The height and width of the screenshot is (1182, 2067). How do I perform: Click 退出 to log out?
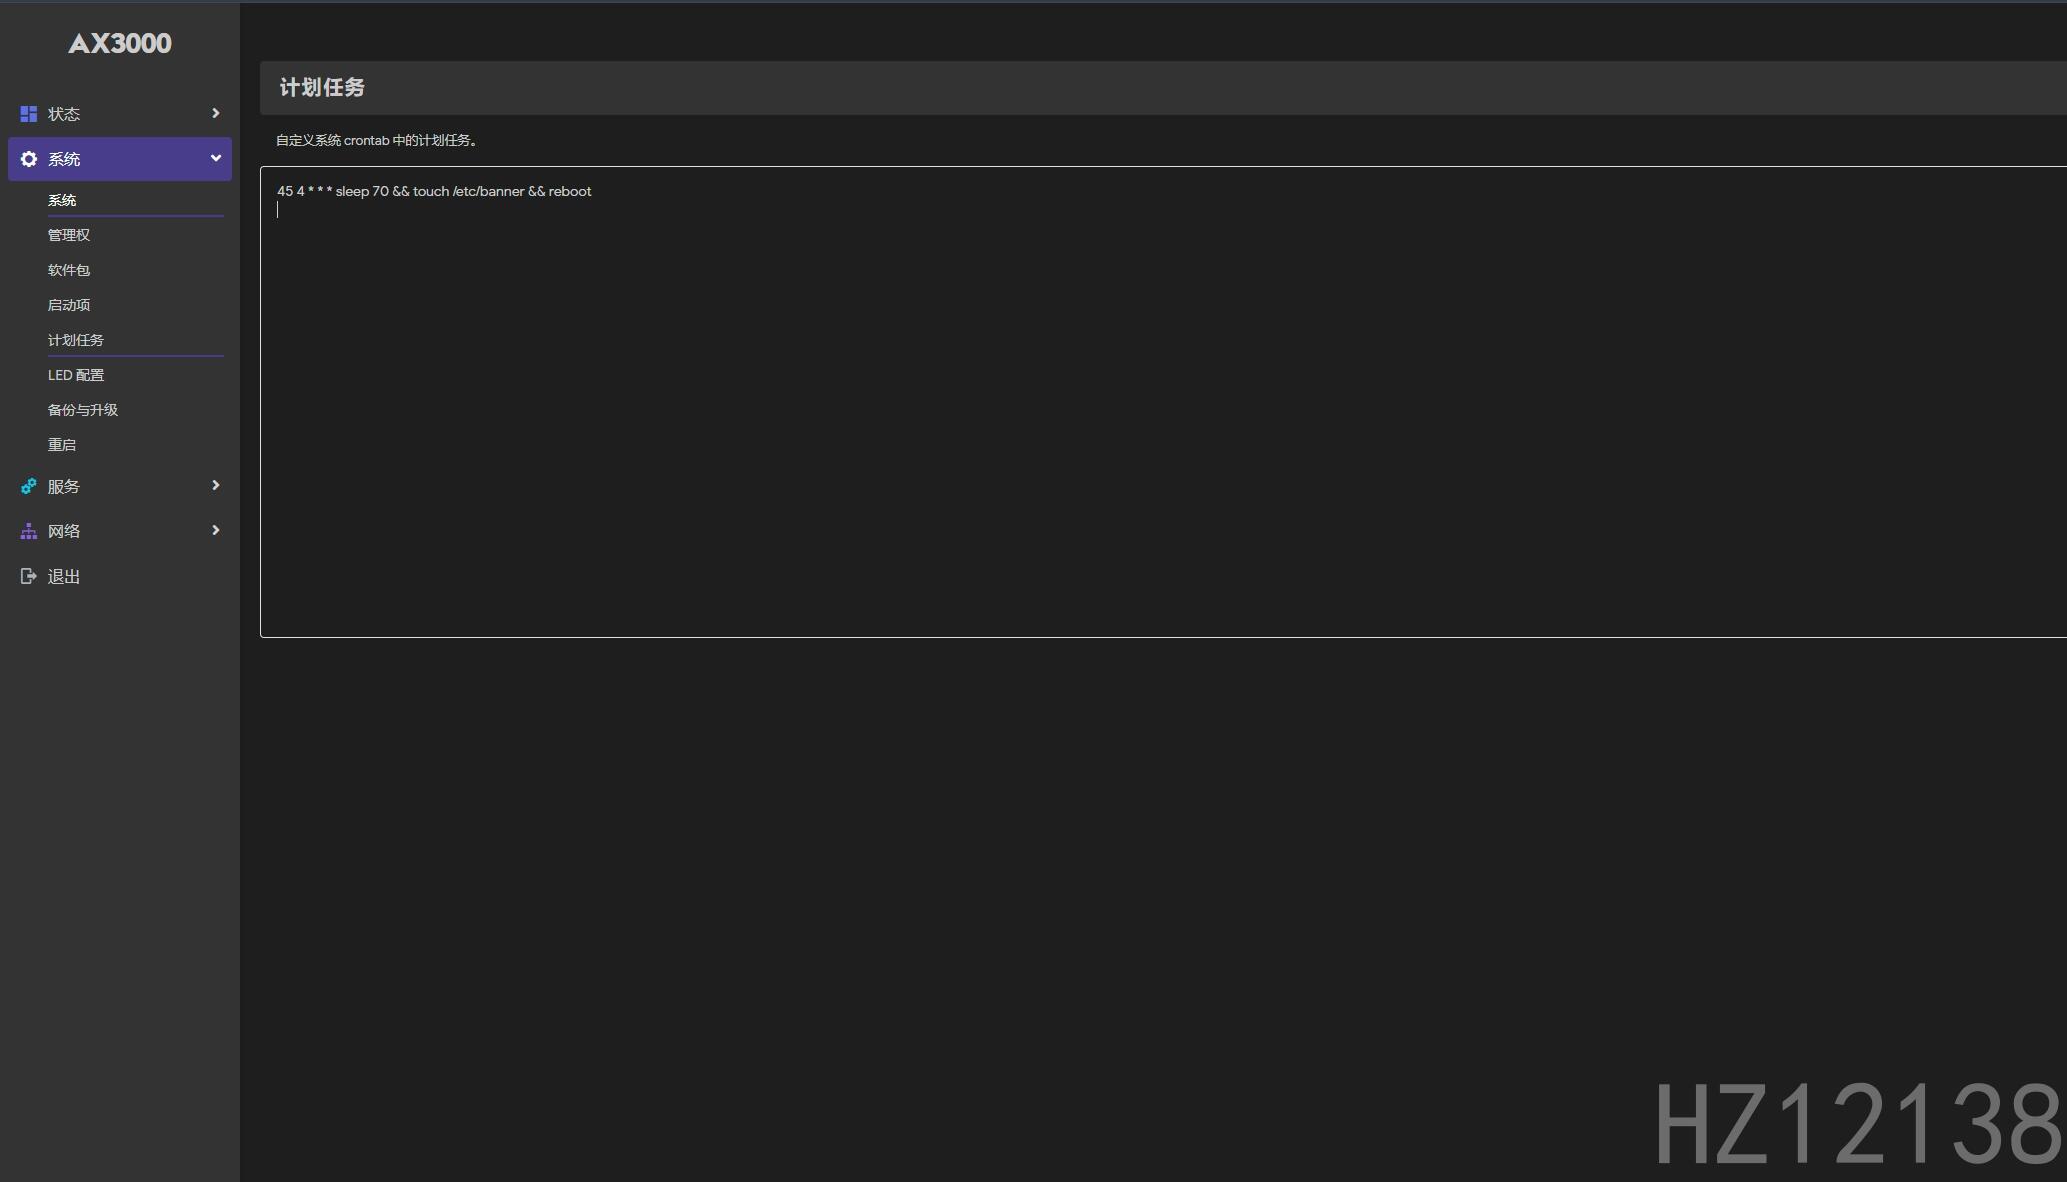tap(64, 576)
